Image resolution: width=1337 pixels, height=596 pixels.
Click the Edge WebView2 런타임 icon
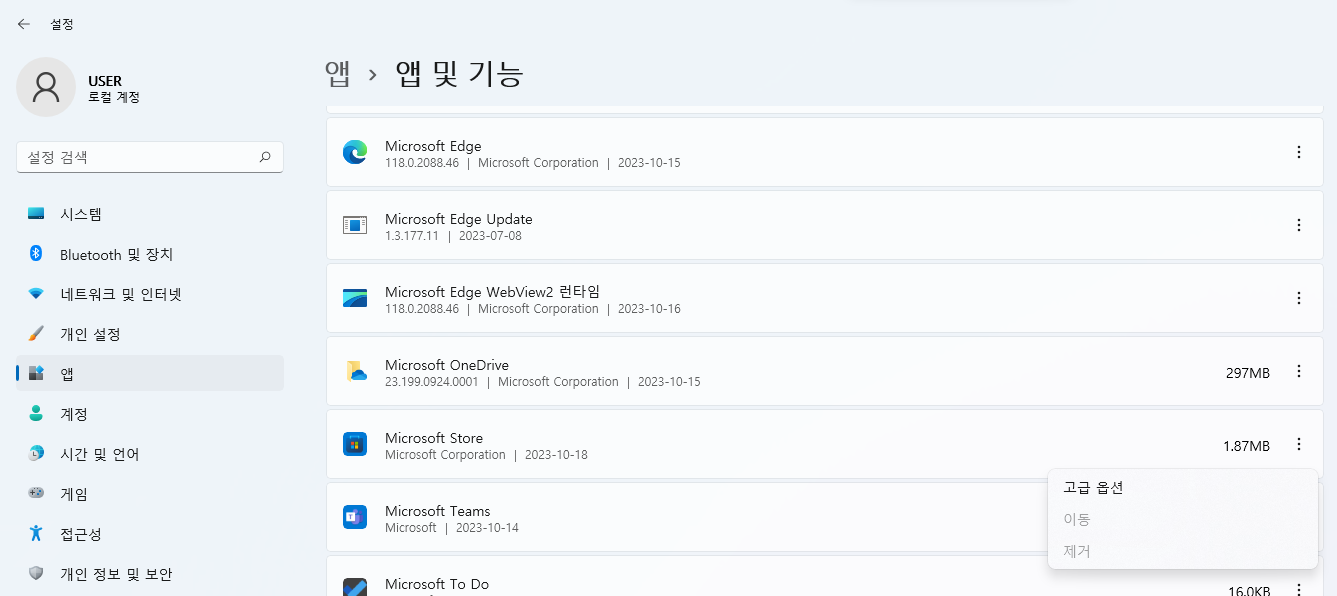pyautogui.click(x=355, y=298)
